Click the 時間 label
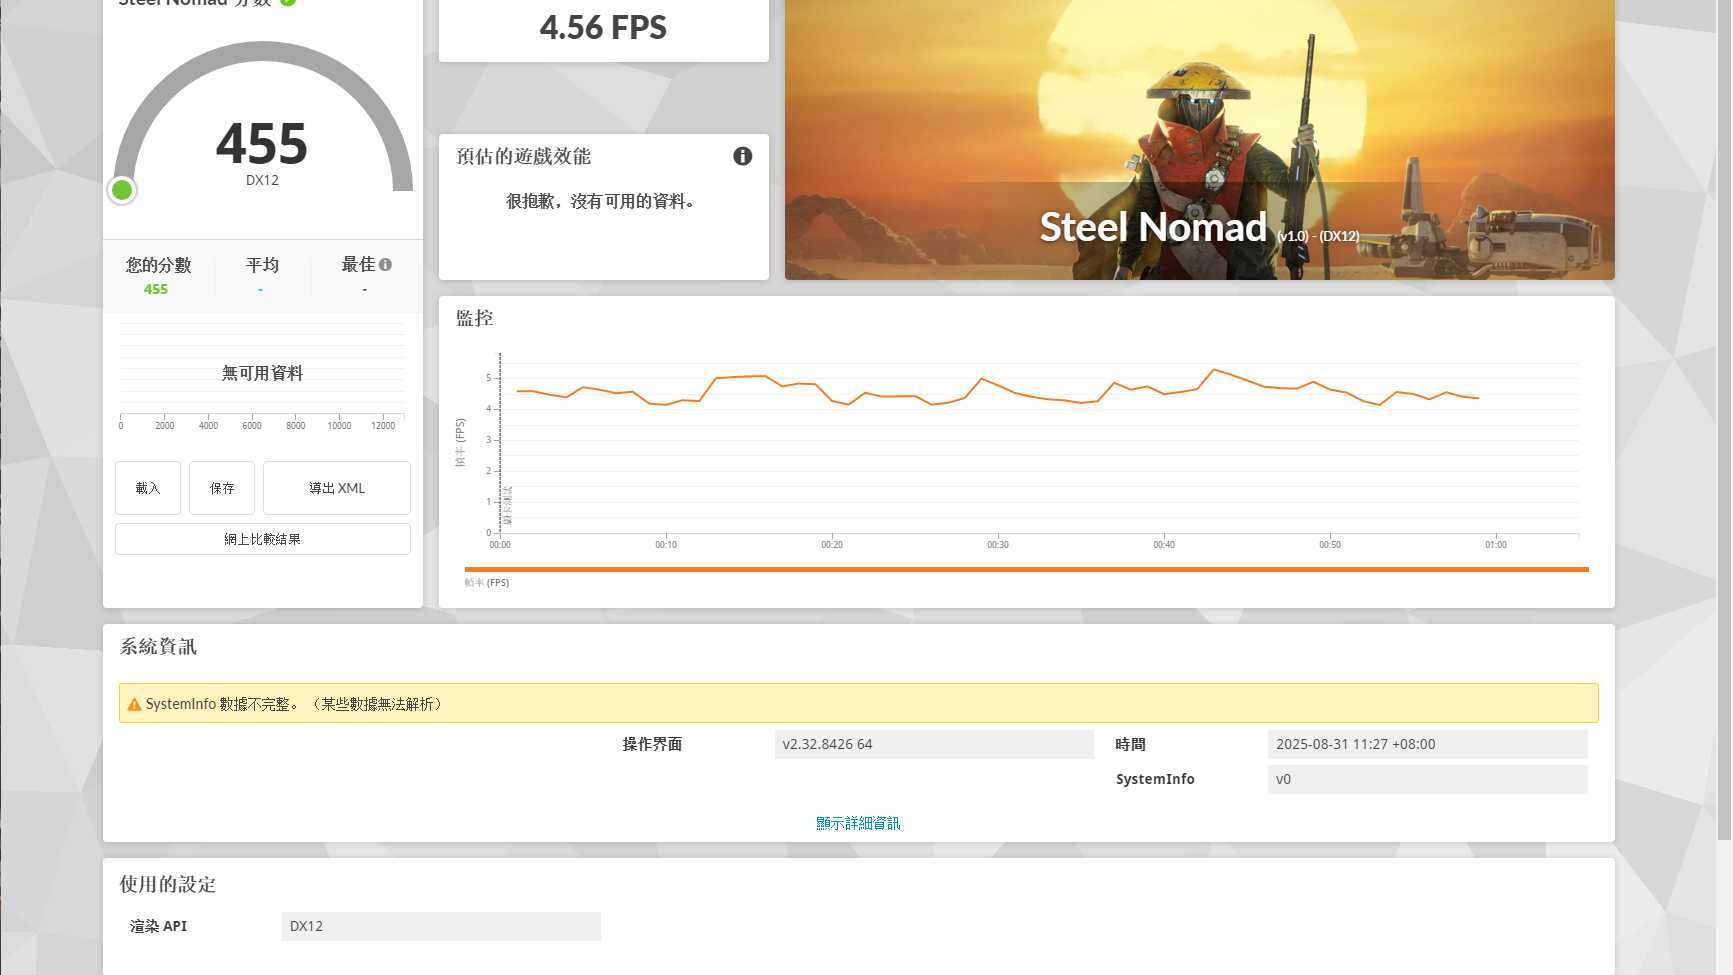This screenshot has width=1733, height=975. click(x=1130, y=744)
